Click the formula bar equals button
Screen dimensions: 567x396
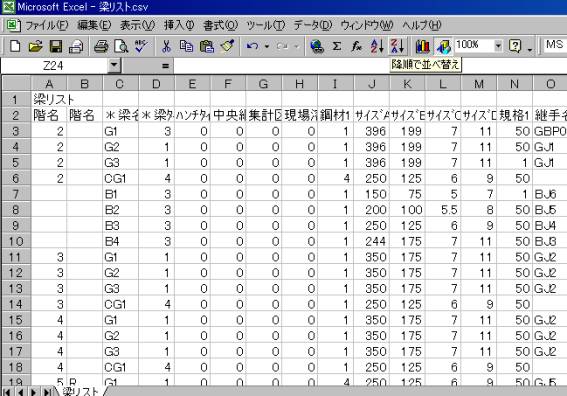[x=165, y=66]
